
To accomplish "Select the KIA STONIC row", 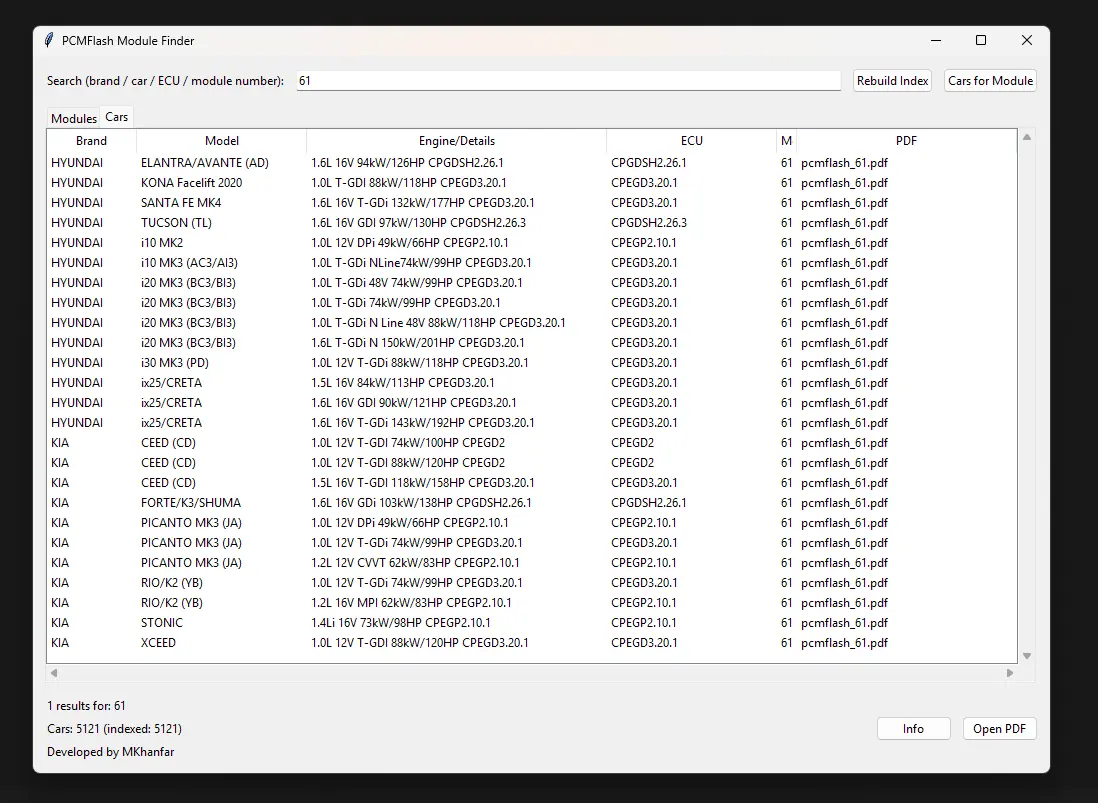I will pos(300,622).
